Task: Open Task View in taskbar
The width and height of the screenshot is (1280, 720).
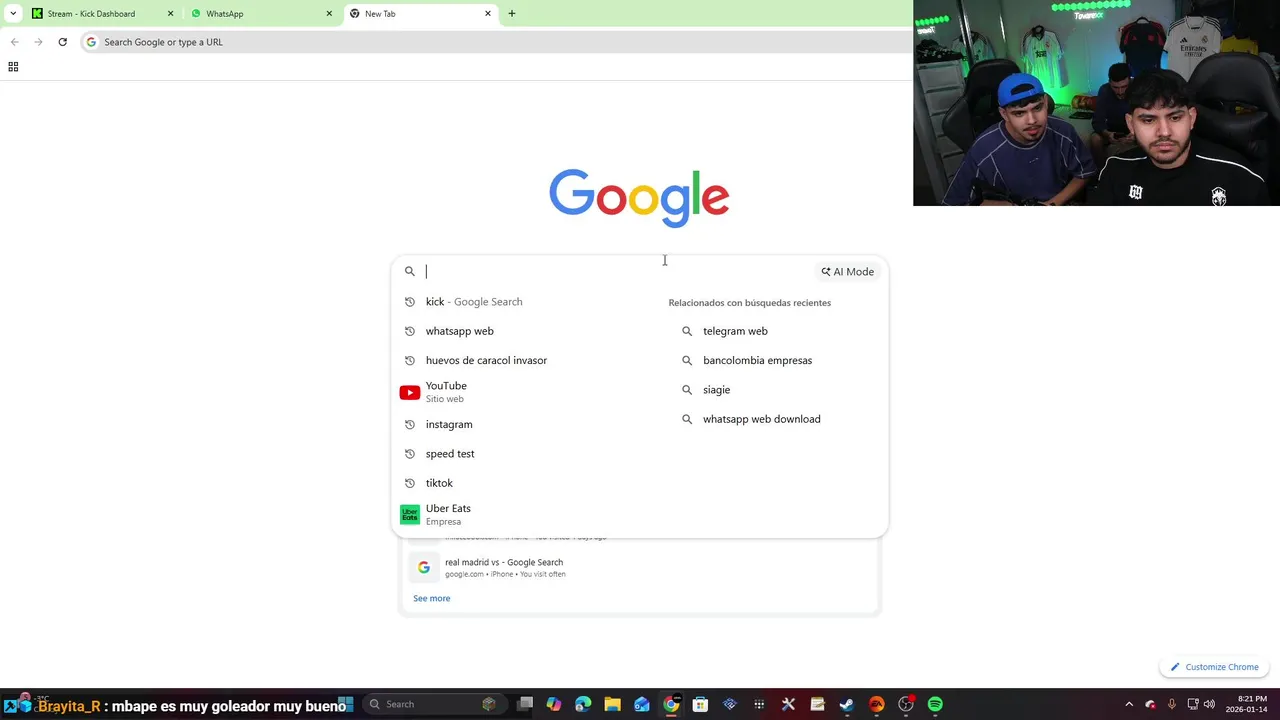Action: [525, 704]
